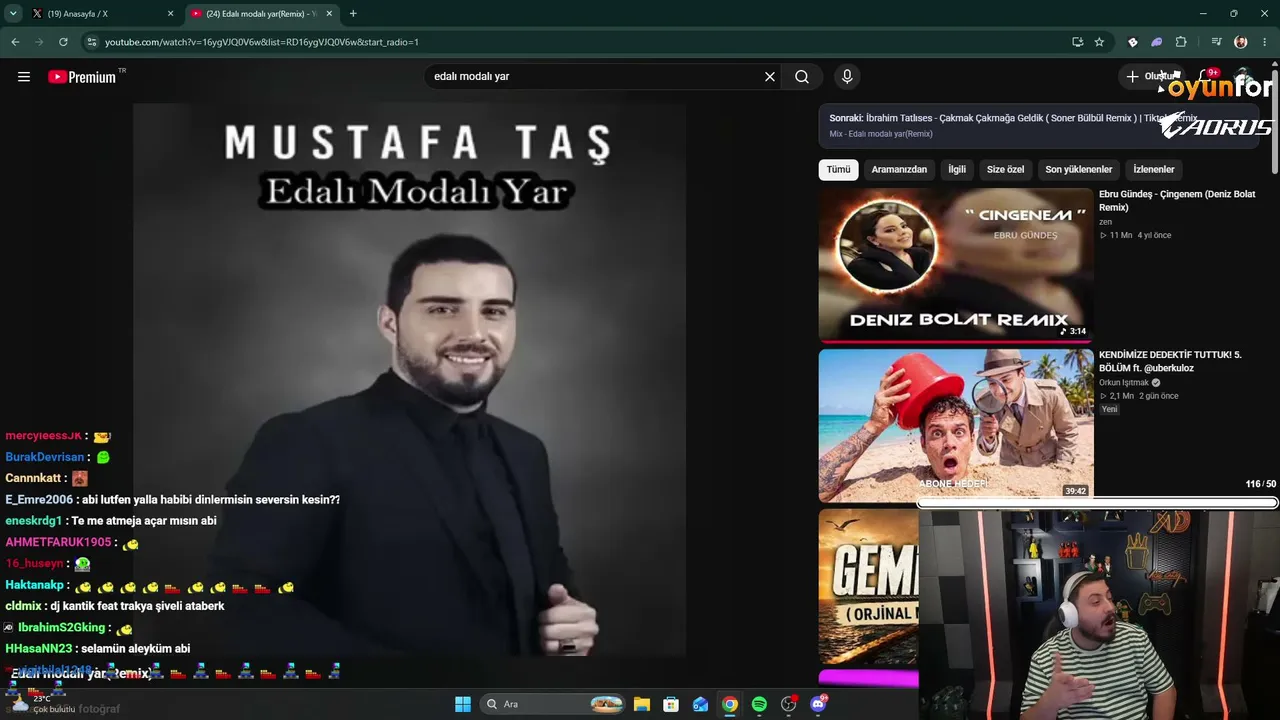
Task: Open YouTube notifications bell
Action: (1205, 76)
